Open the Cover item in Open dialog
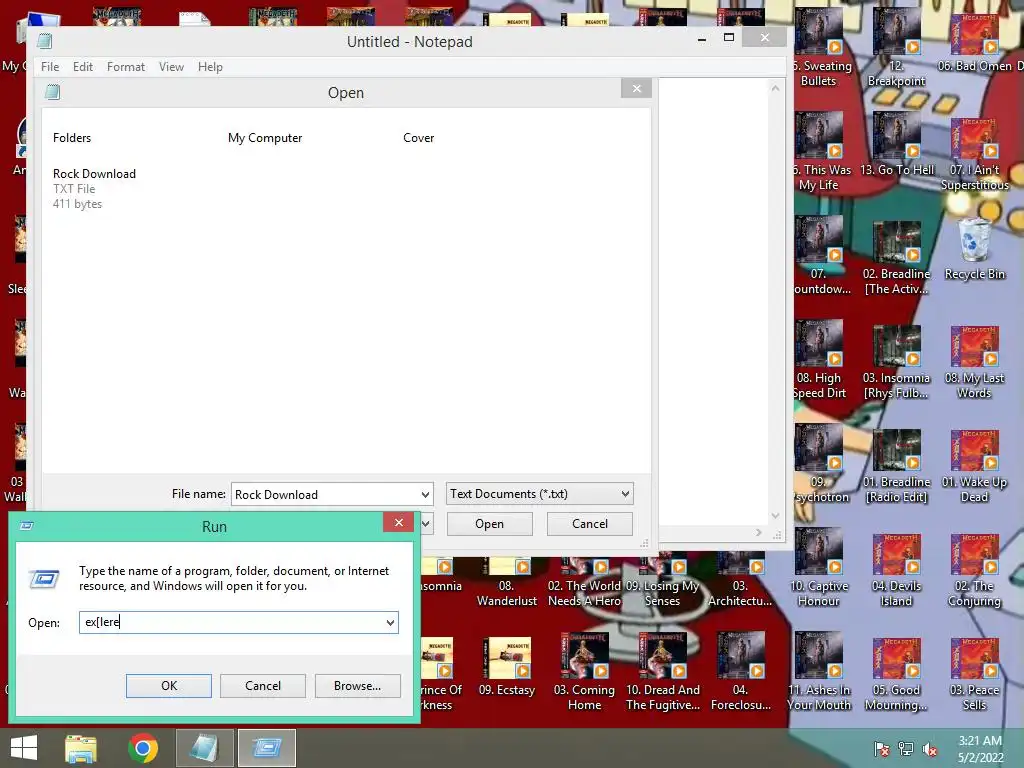The width and height of the screenshot is (1024, 768). 419,138
